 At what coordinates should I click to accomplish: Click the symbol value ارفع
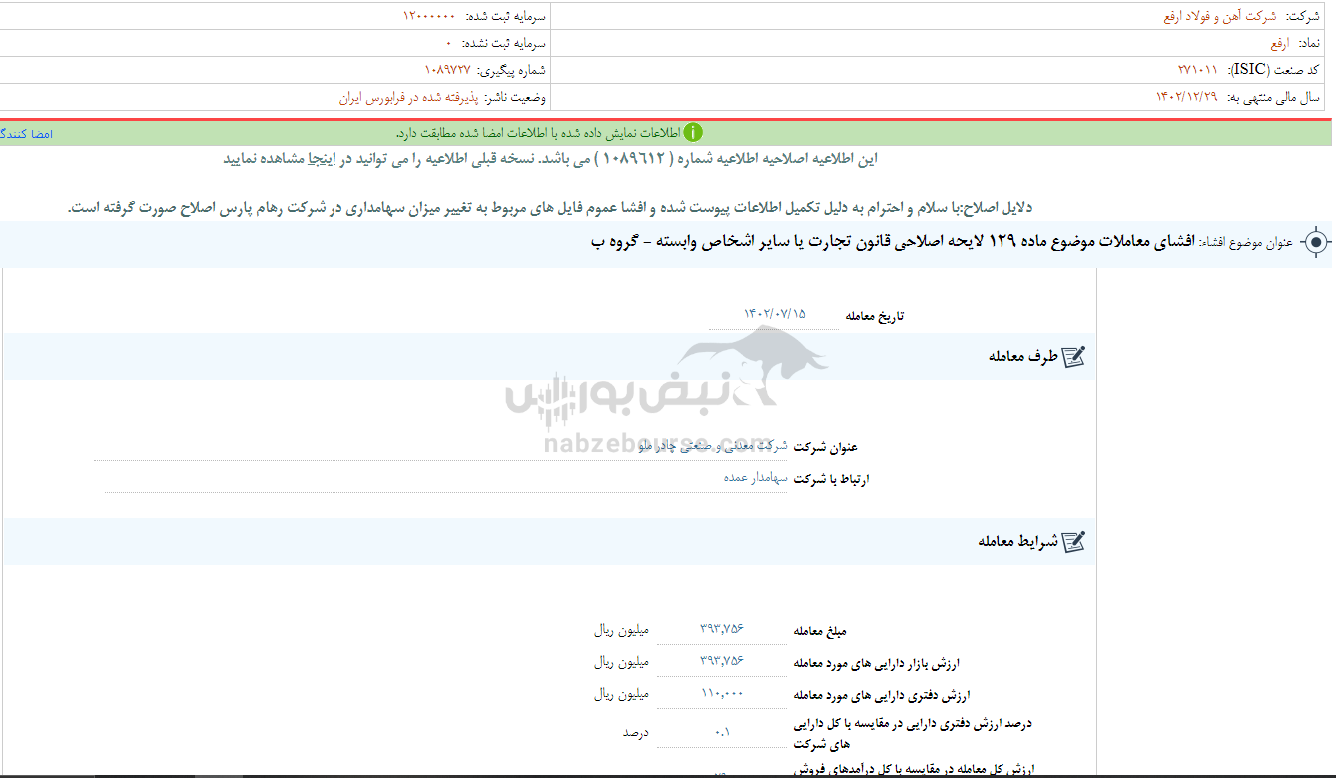[1279, 43]
